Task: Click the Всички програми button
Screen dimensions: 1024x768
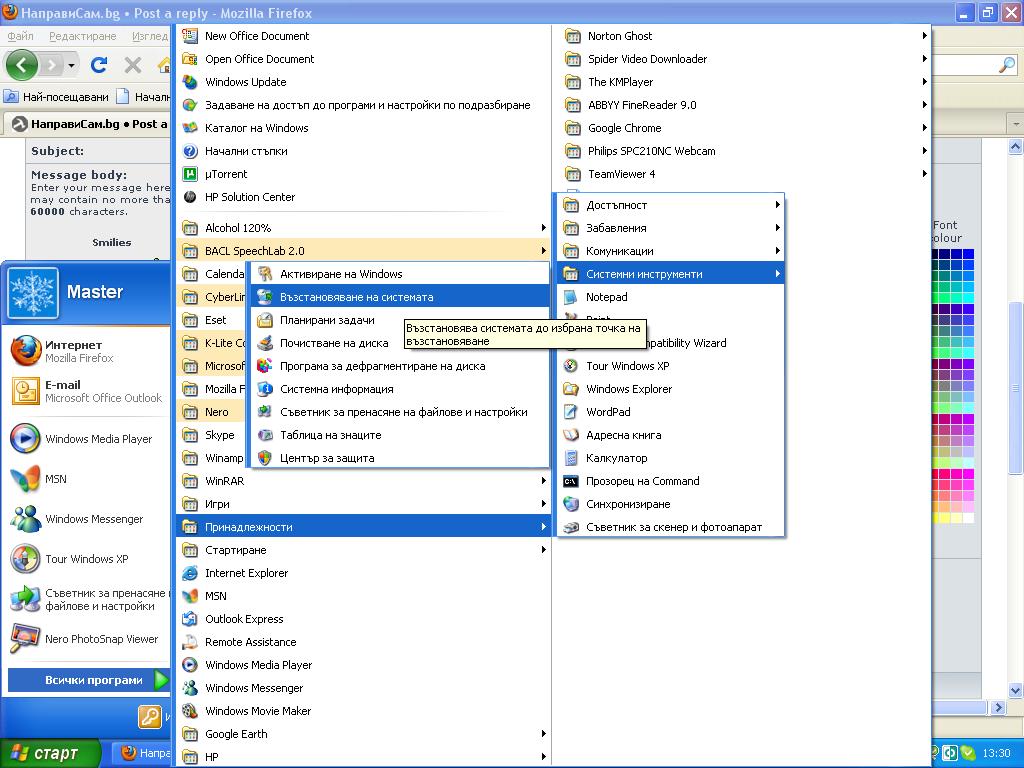Action: coord(90,680)
